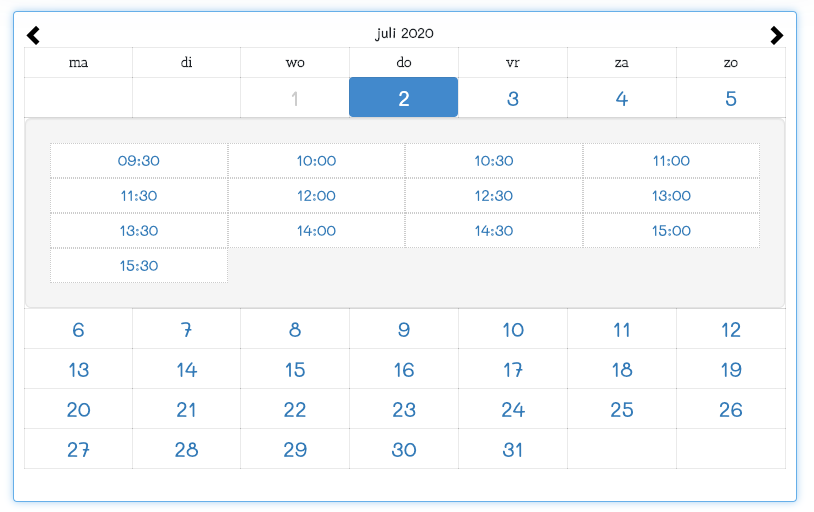Select the 15:00 time slot
Viewport: 814px width, 512px height.
671,231
